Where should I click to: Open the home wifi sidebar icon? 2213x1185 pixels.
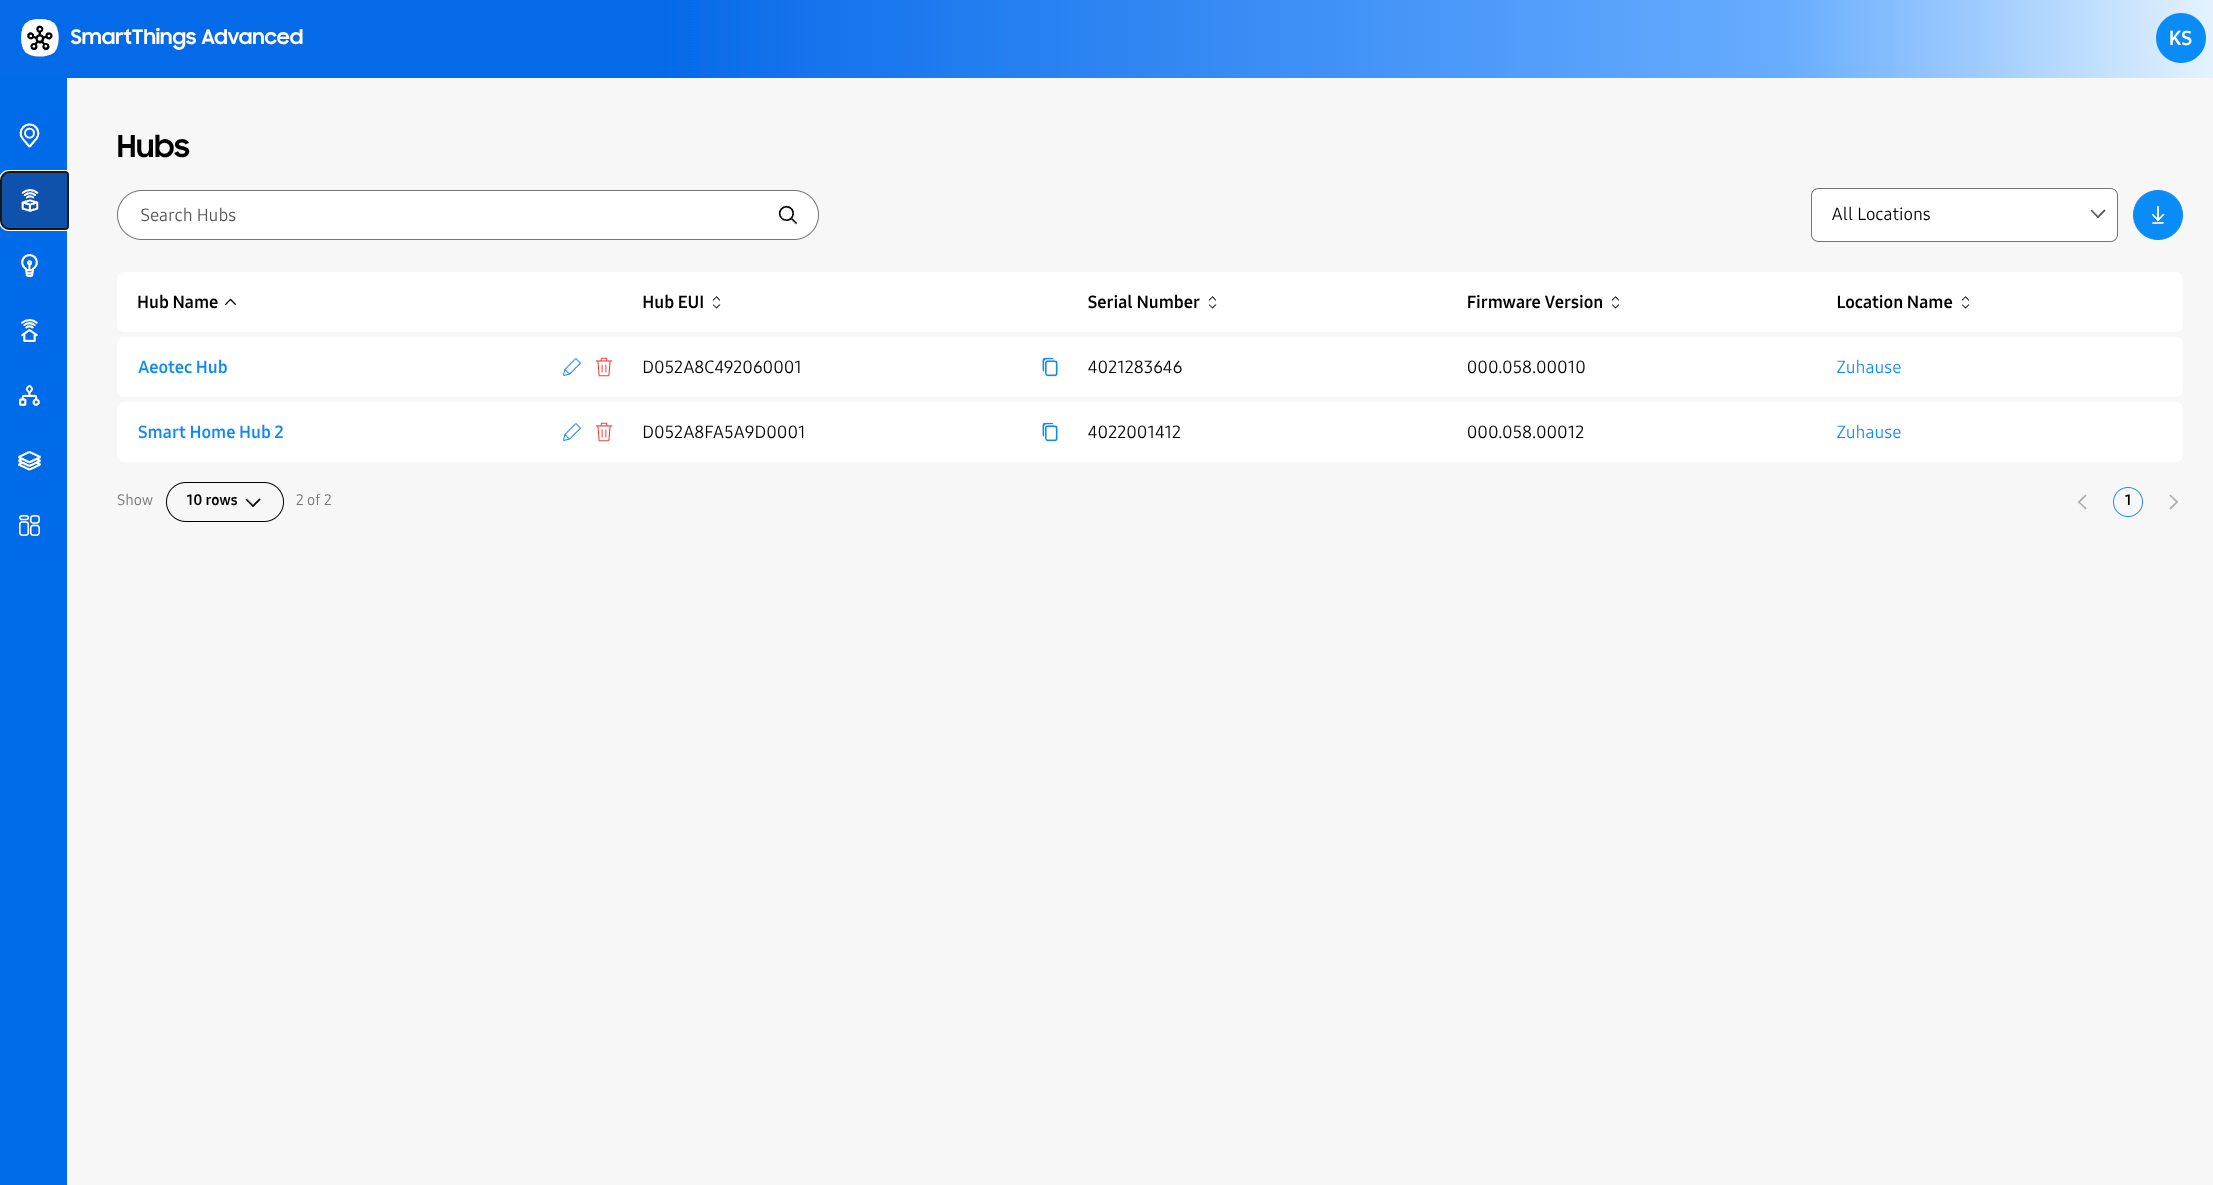(30, 331)
